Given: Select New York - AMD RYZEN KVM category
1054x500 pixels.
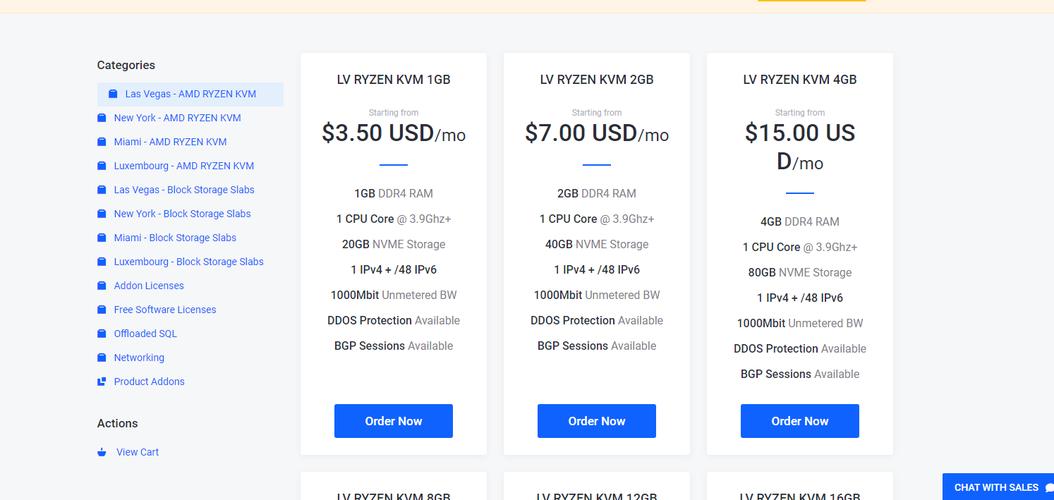Looking at the screenshot, I should click(177, 118).
